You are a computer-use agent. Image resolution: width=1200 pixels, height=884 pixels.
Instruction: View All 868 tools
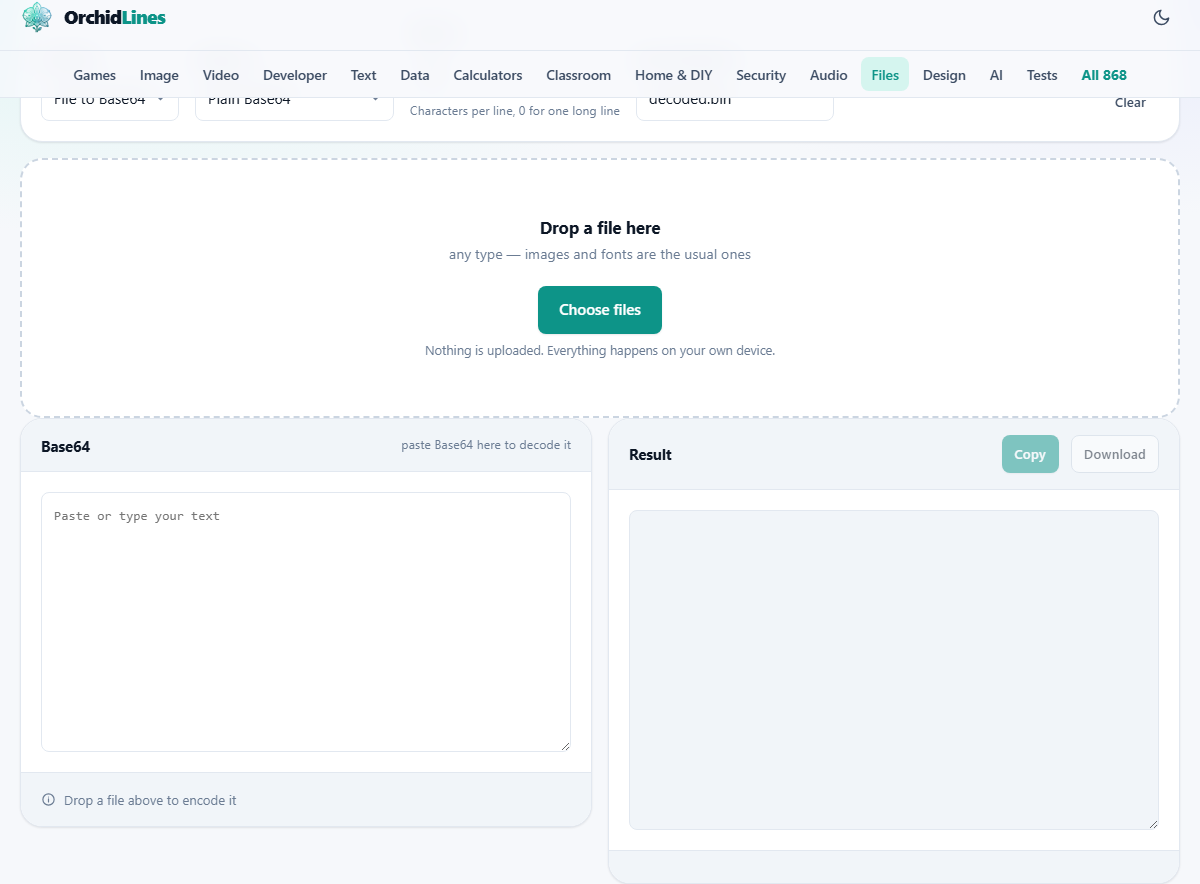tap(1104, 75)
